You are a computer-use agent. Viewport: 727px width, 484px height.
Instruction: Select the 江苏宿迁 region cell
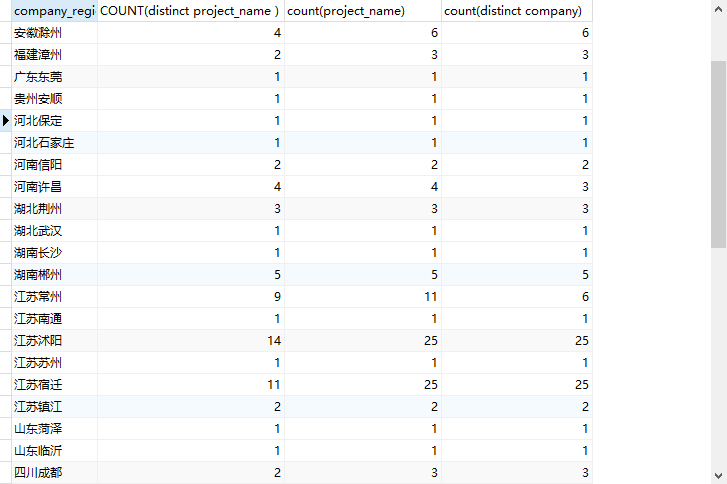pos(54,385)
